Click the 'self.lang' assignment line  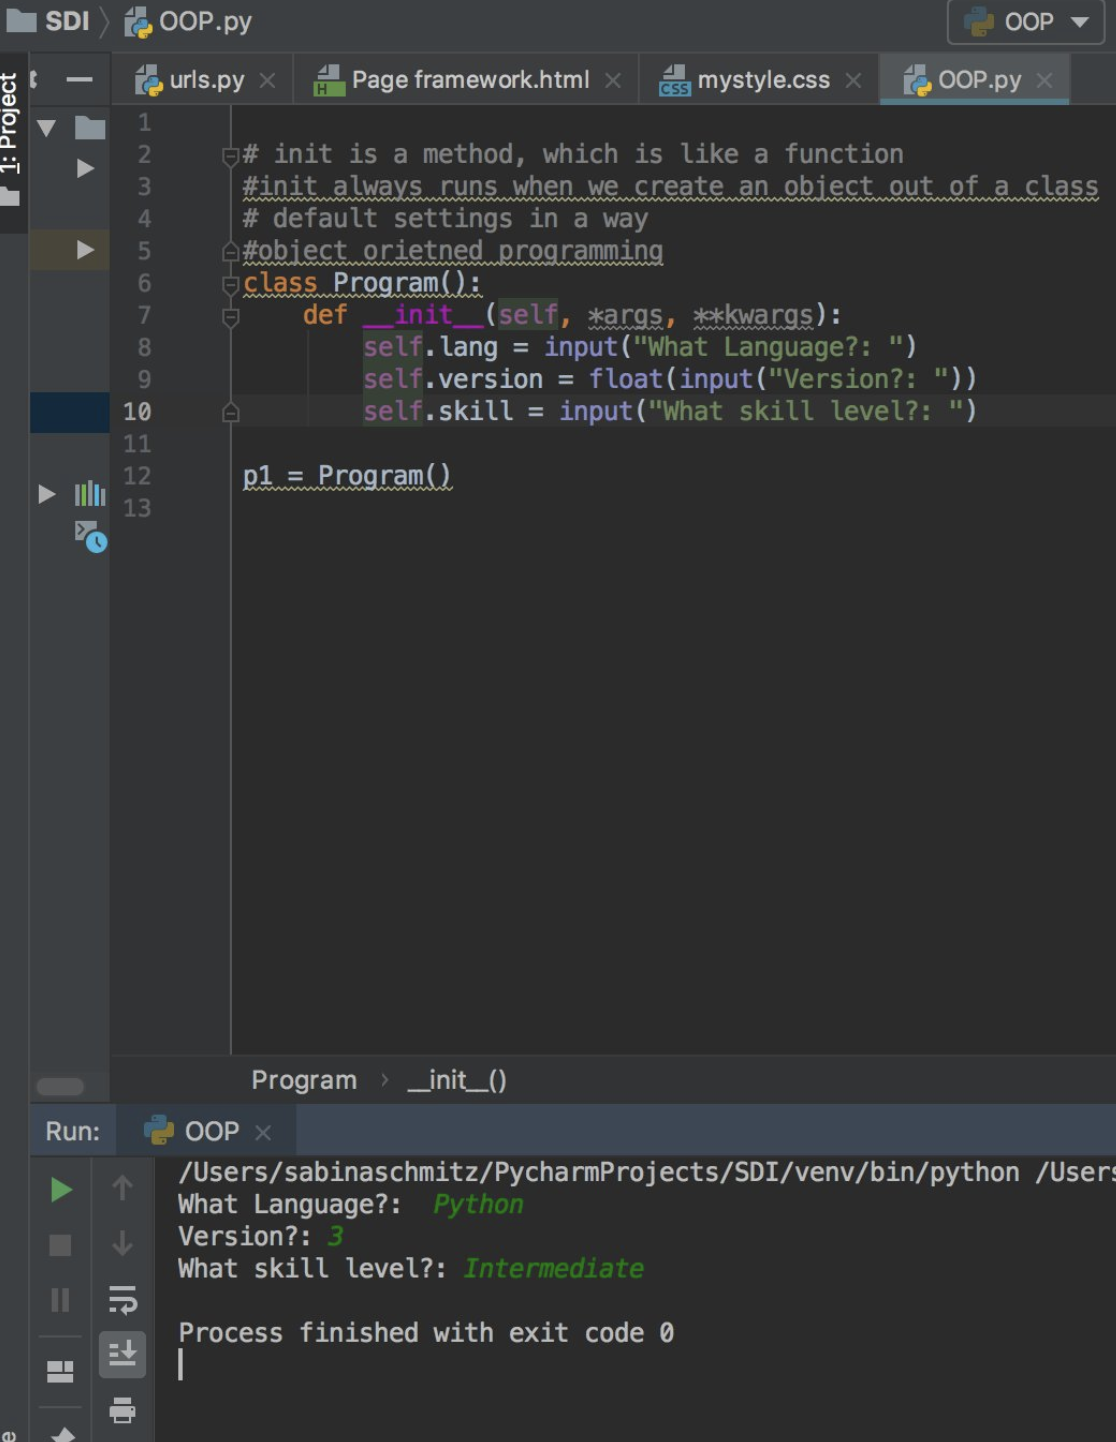(x=640, y=348)
